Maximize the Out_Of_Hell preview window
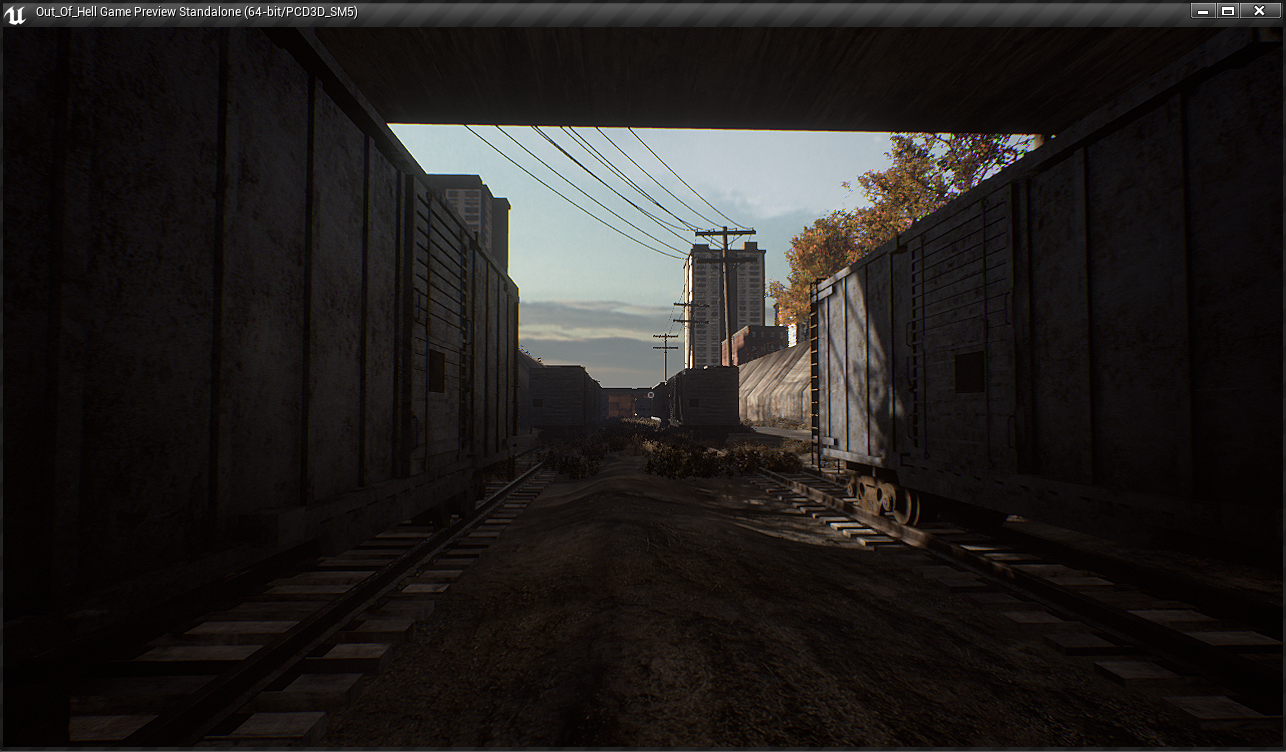The width and height of the screenshot is (1286, 752). 1228,11
